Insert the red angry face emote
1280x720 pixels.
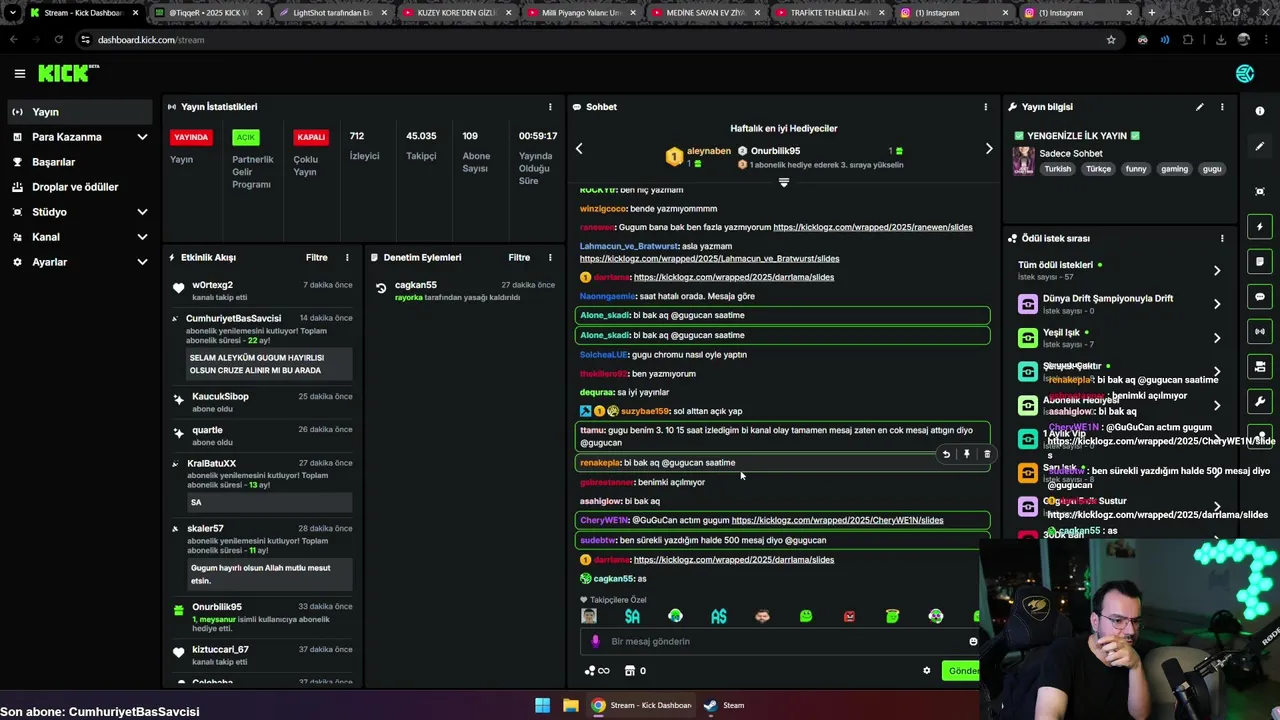coord(849,616)
